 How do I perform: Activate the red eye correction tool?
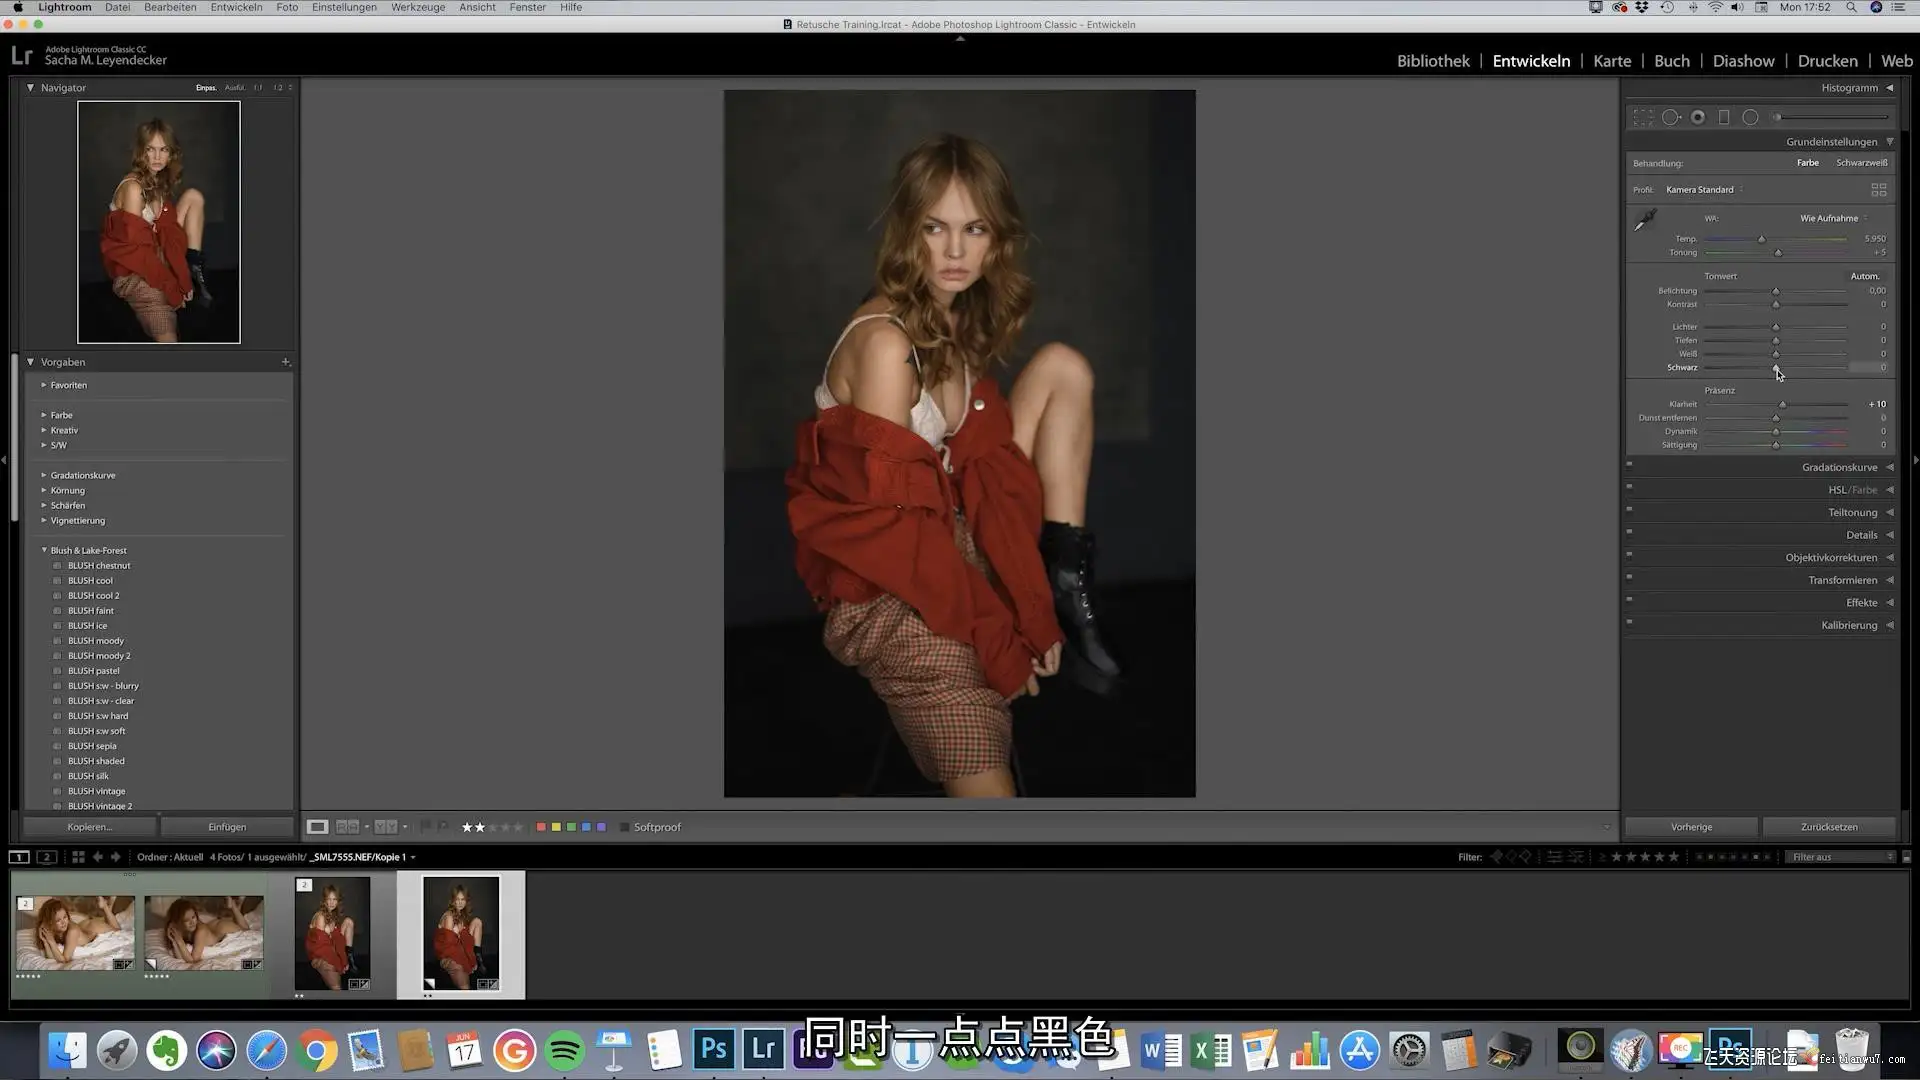1698,118
